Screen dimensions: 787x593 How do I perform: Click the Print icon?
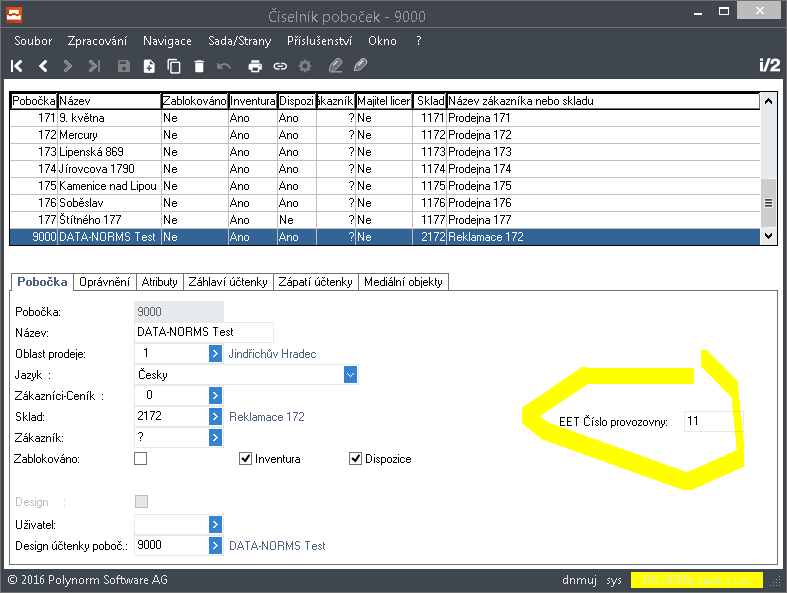click(x=255, y=66)
